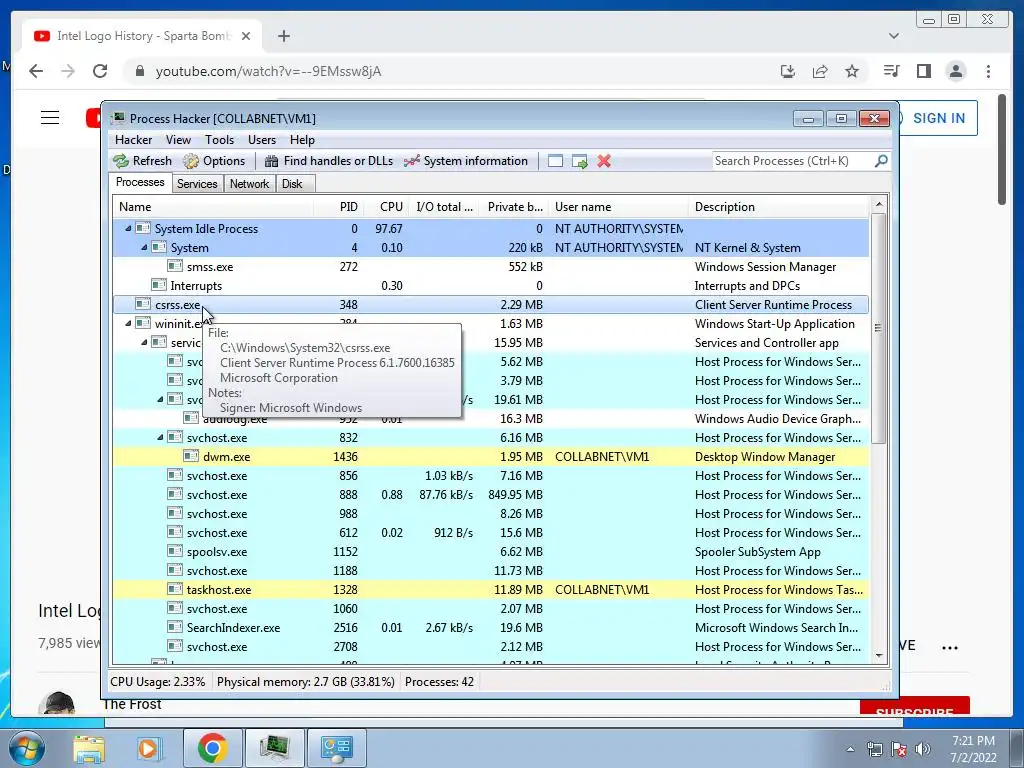Select the svchost.exe row with PID 2708

(491, 647)
